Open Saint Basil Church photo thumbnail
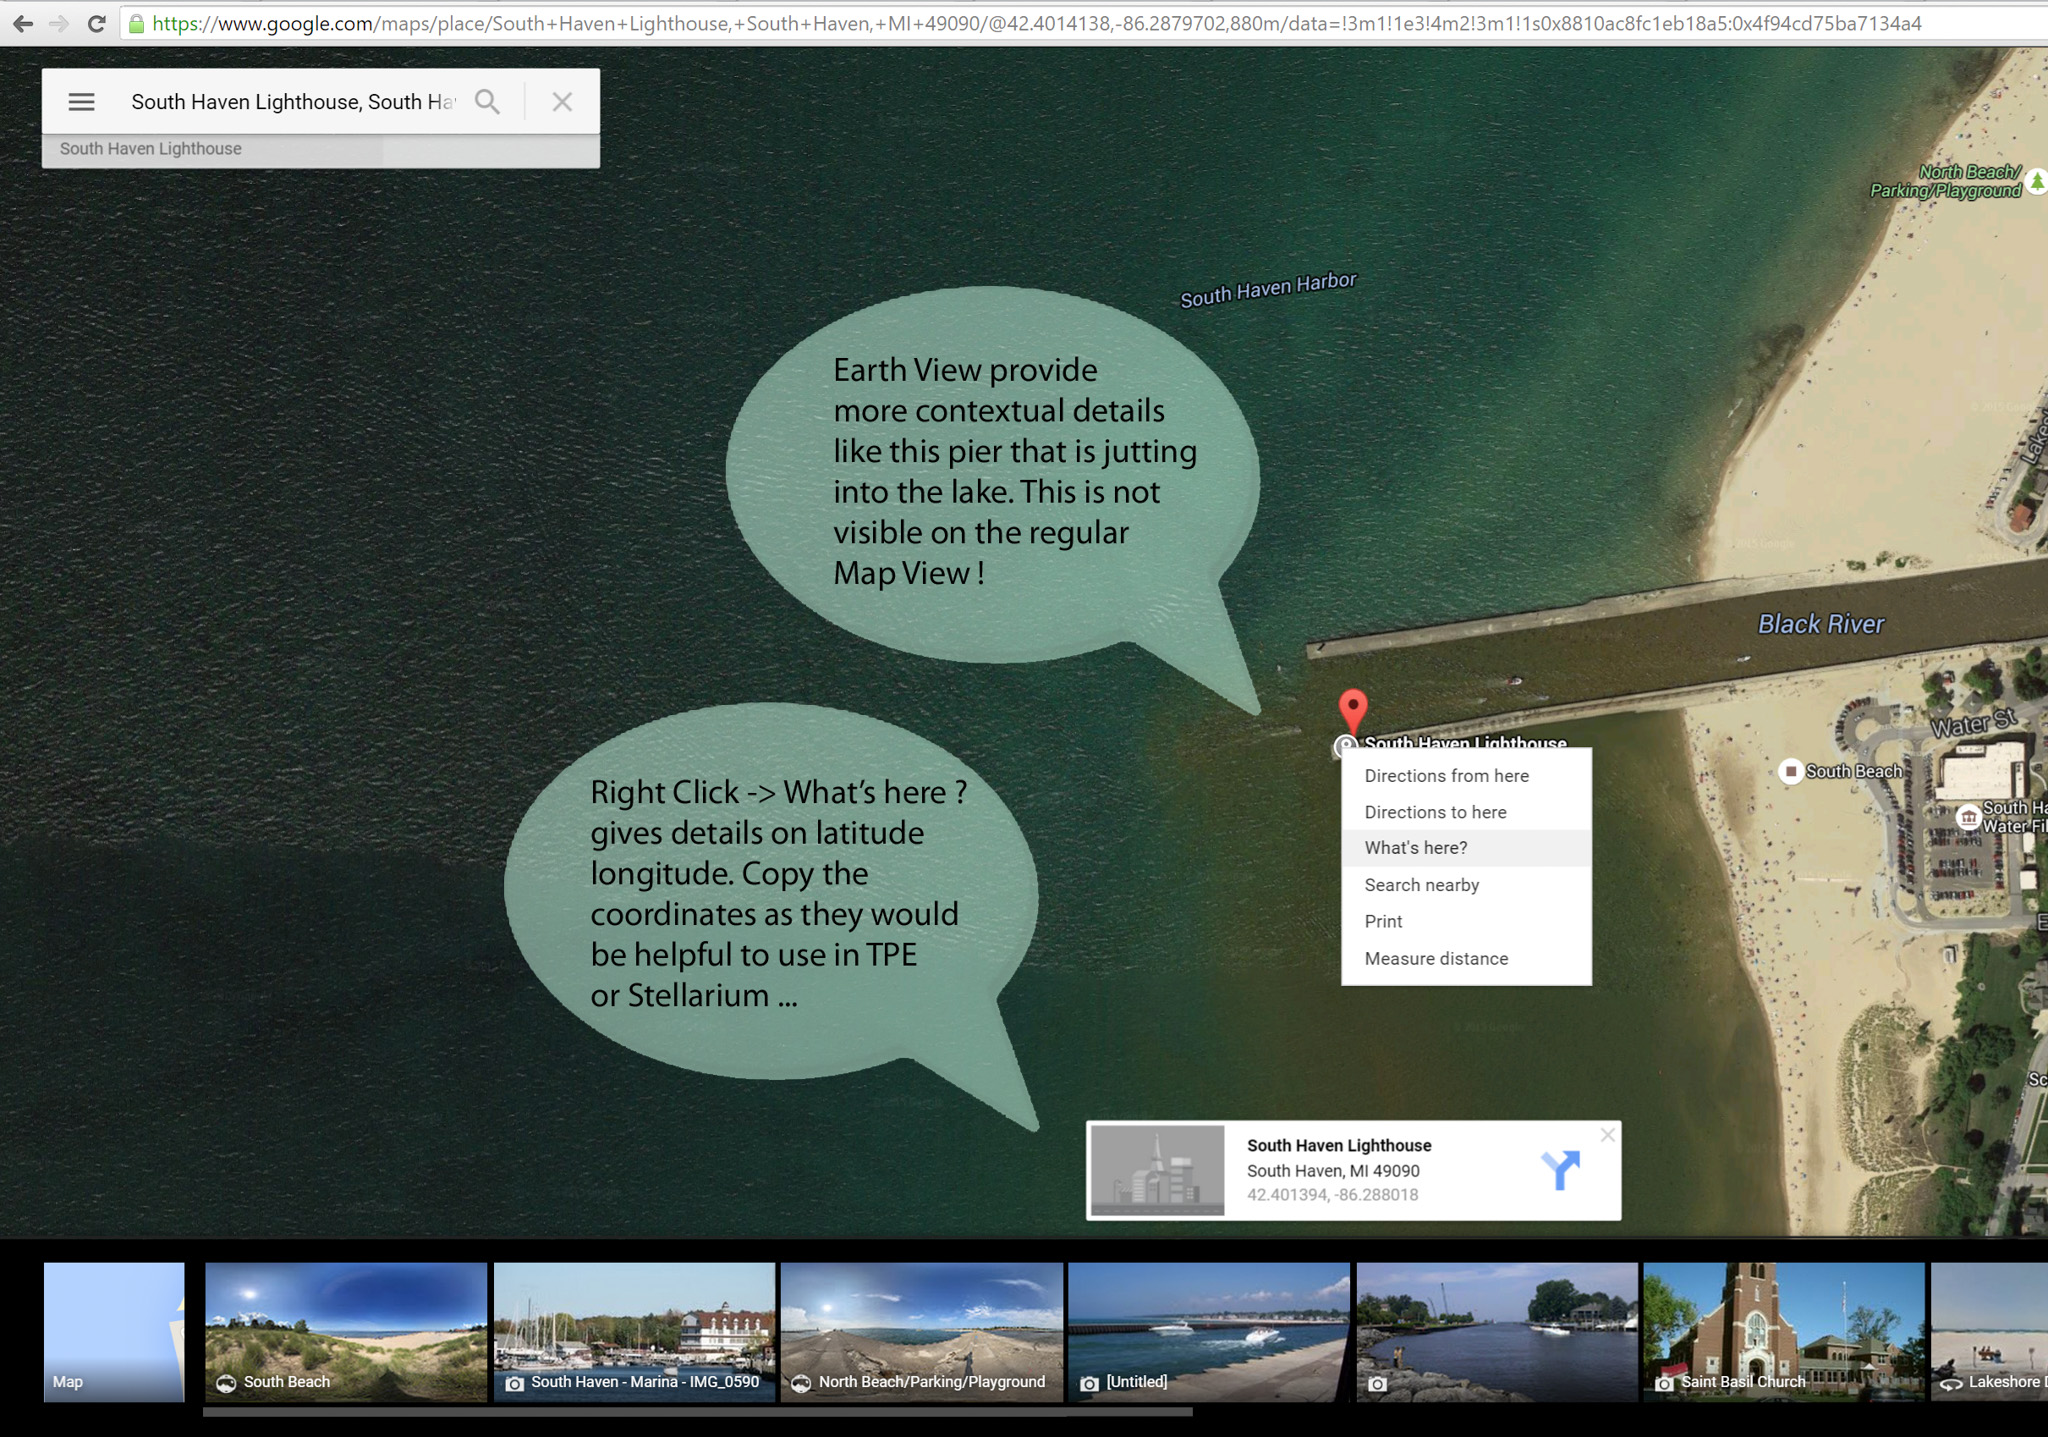The height and width of the screenshot is (1437, 2048). pyautogui.click(x=1783, y=1331)
